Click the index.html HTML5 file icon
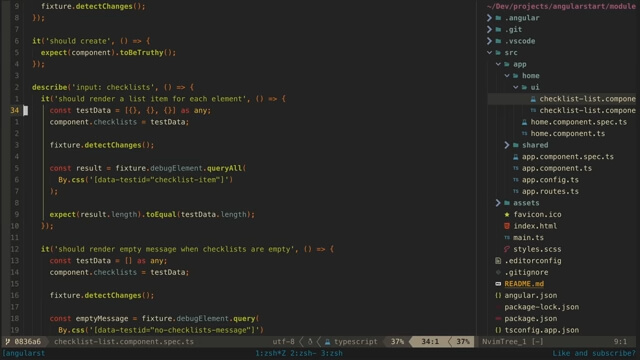The height and width of the screenshot is (360, 640). point(507,226)
